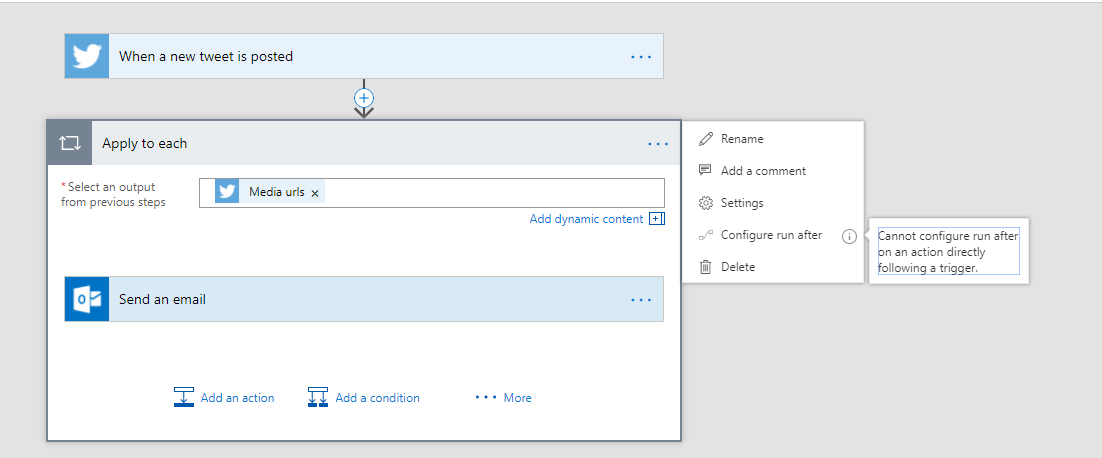This screenshot has height=458, width=1102.
Task: Click Add a condition link
Action: [377, 398]
